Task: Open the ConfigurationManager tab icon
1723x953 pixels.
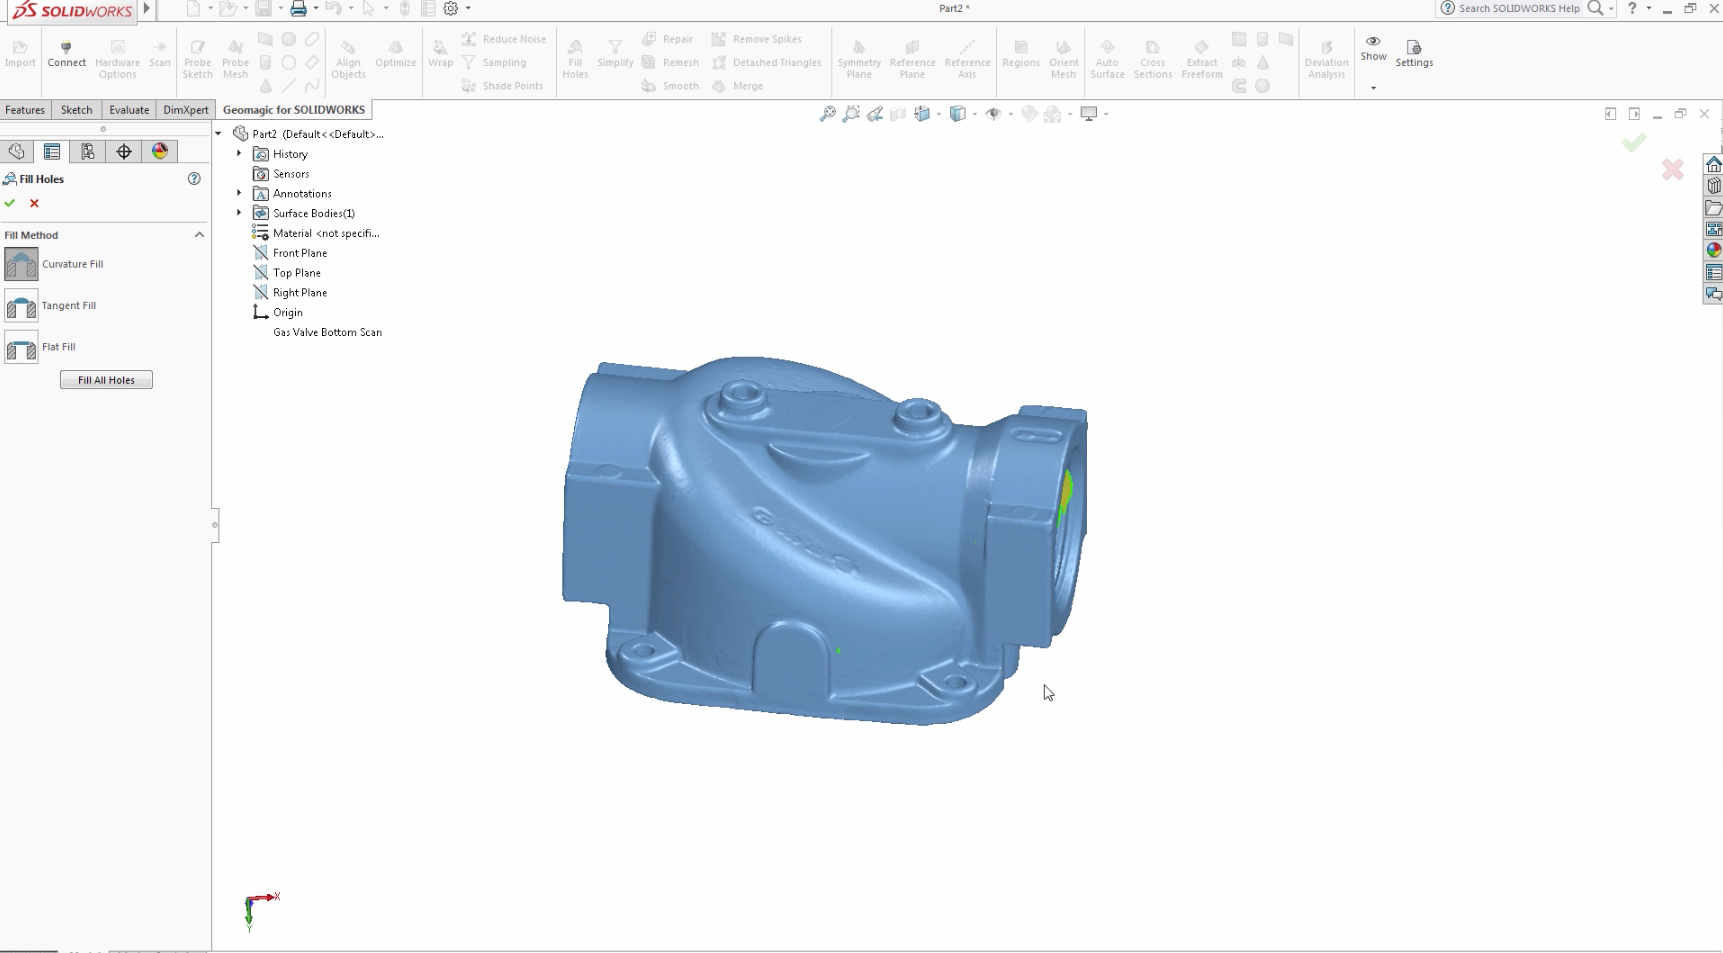Action: tap(88, 151)
